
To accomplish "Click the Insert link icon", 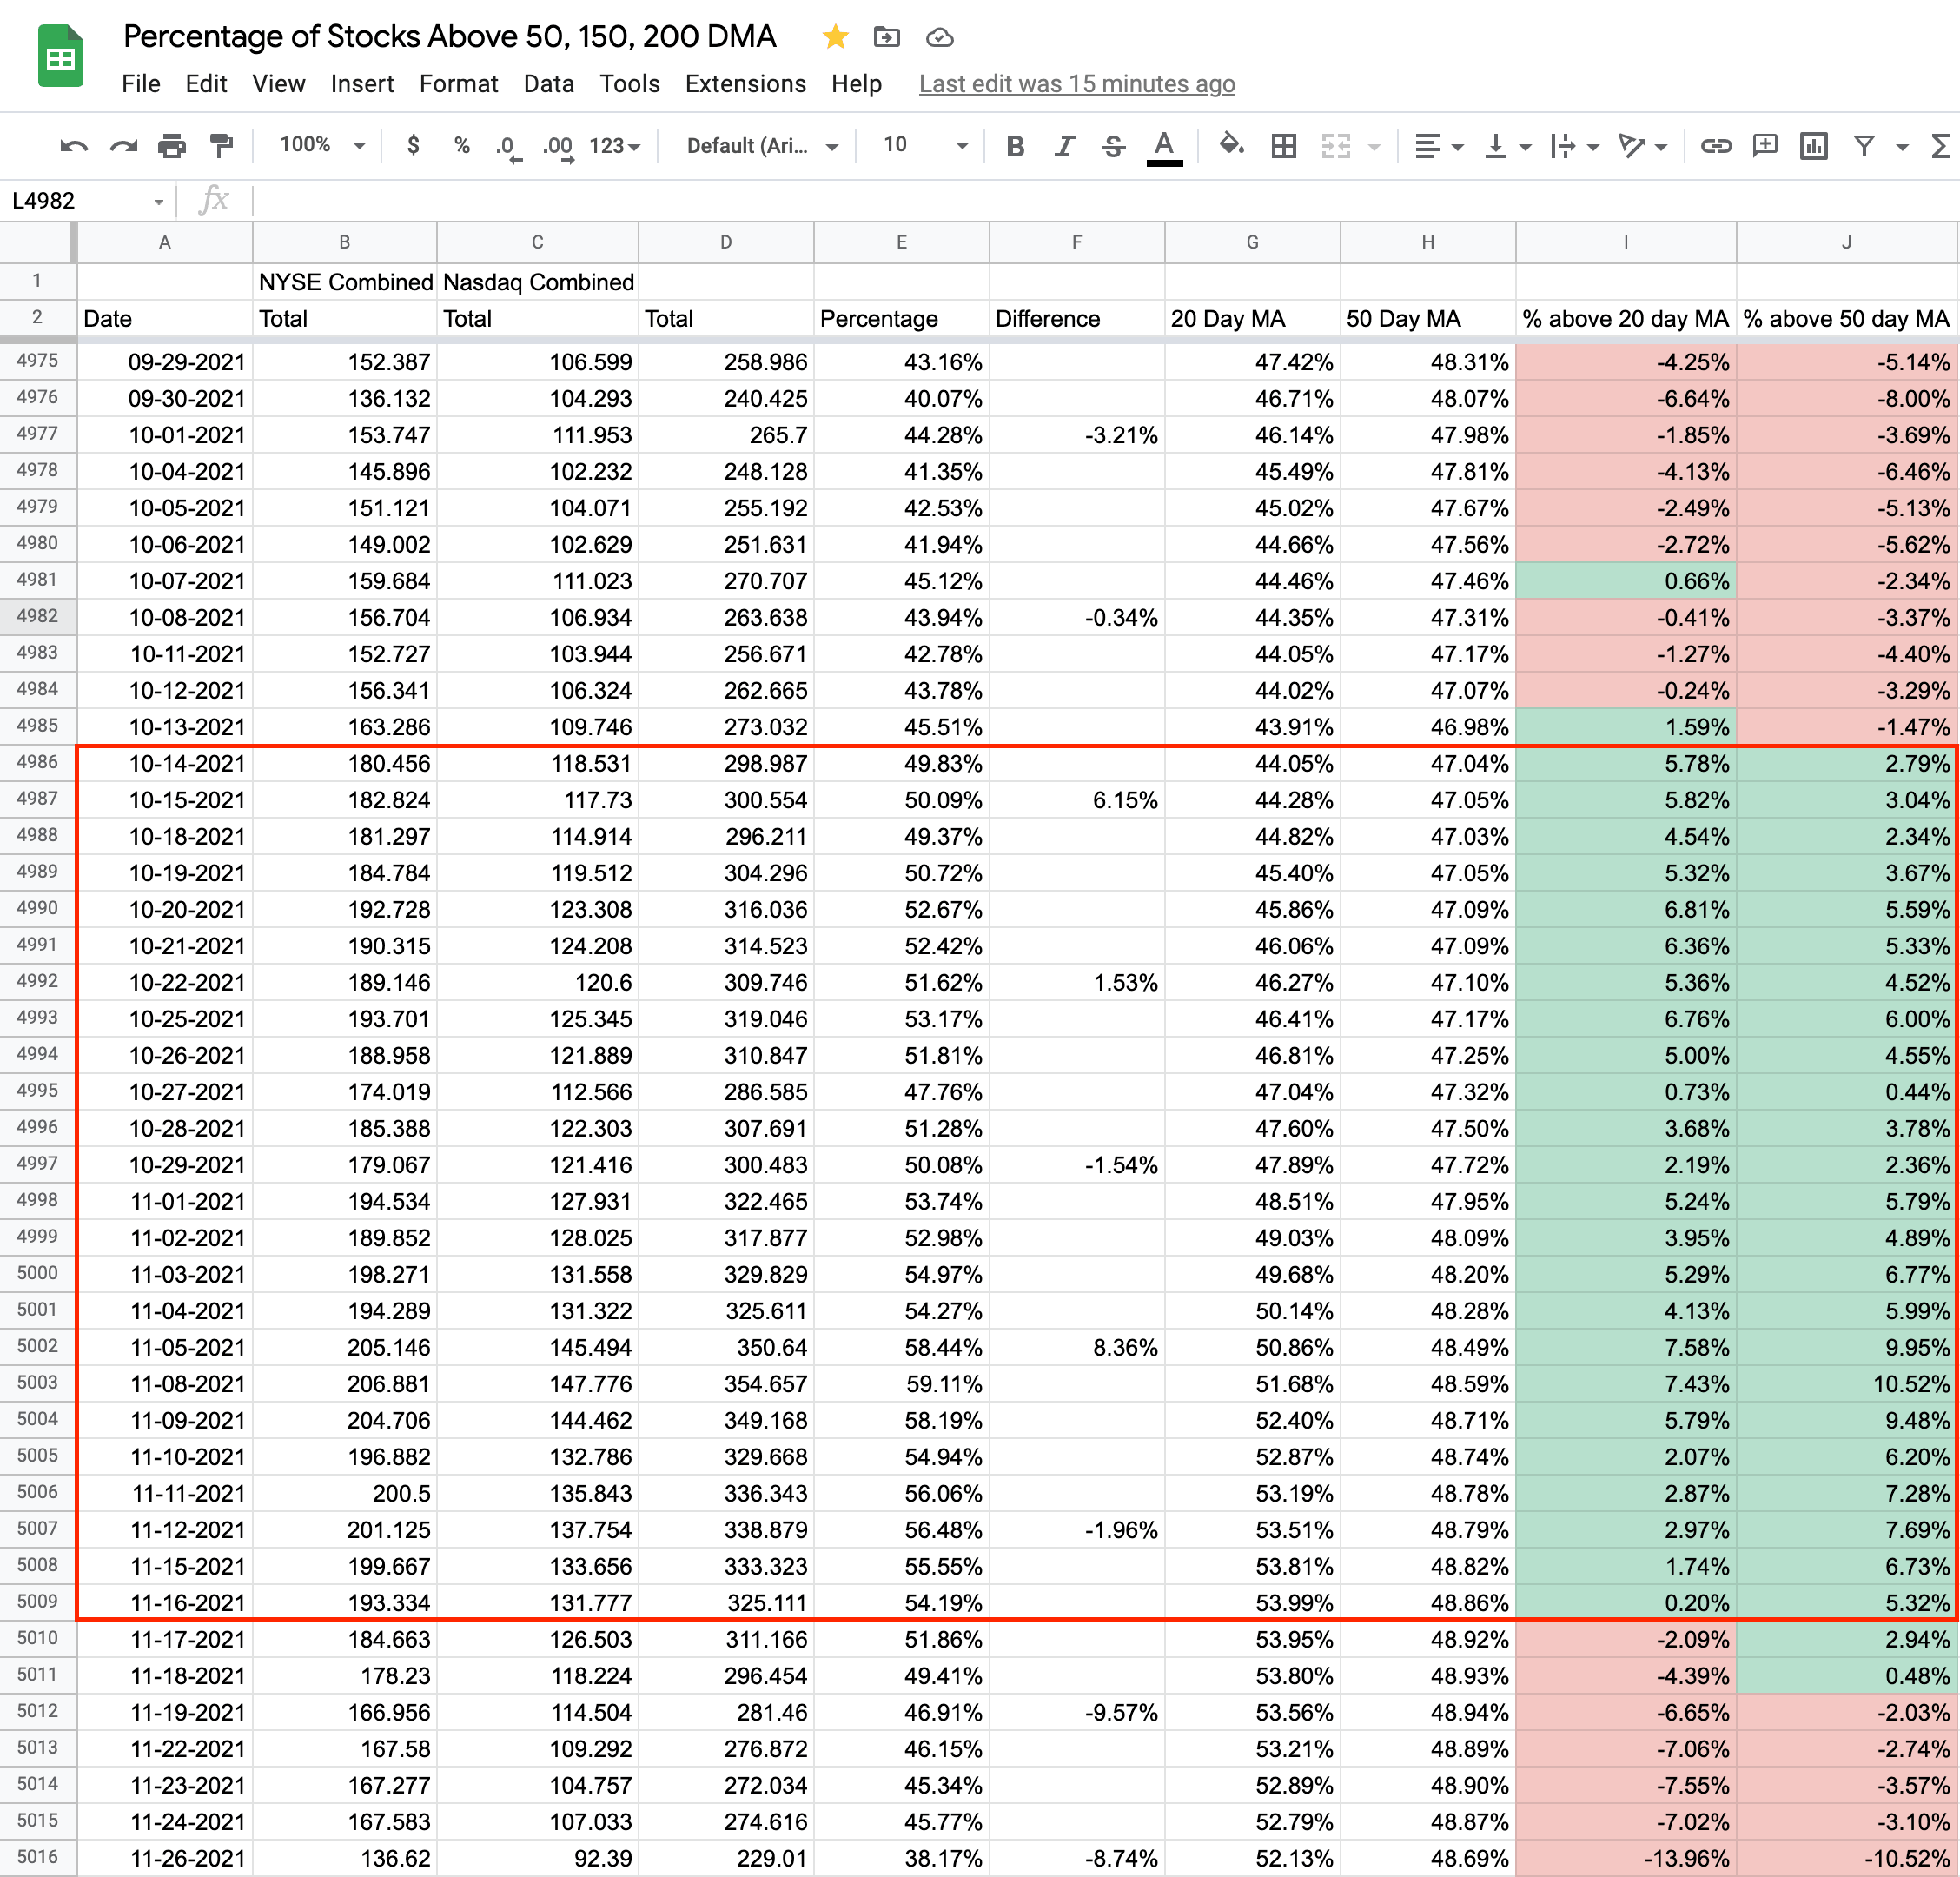I will point(1715,146).
